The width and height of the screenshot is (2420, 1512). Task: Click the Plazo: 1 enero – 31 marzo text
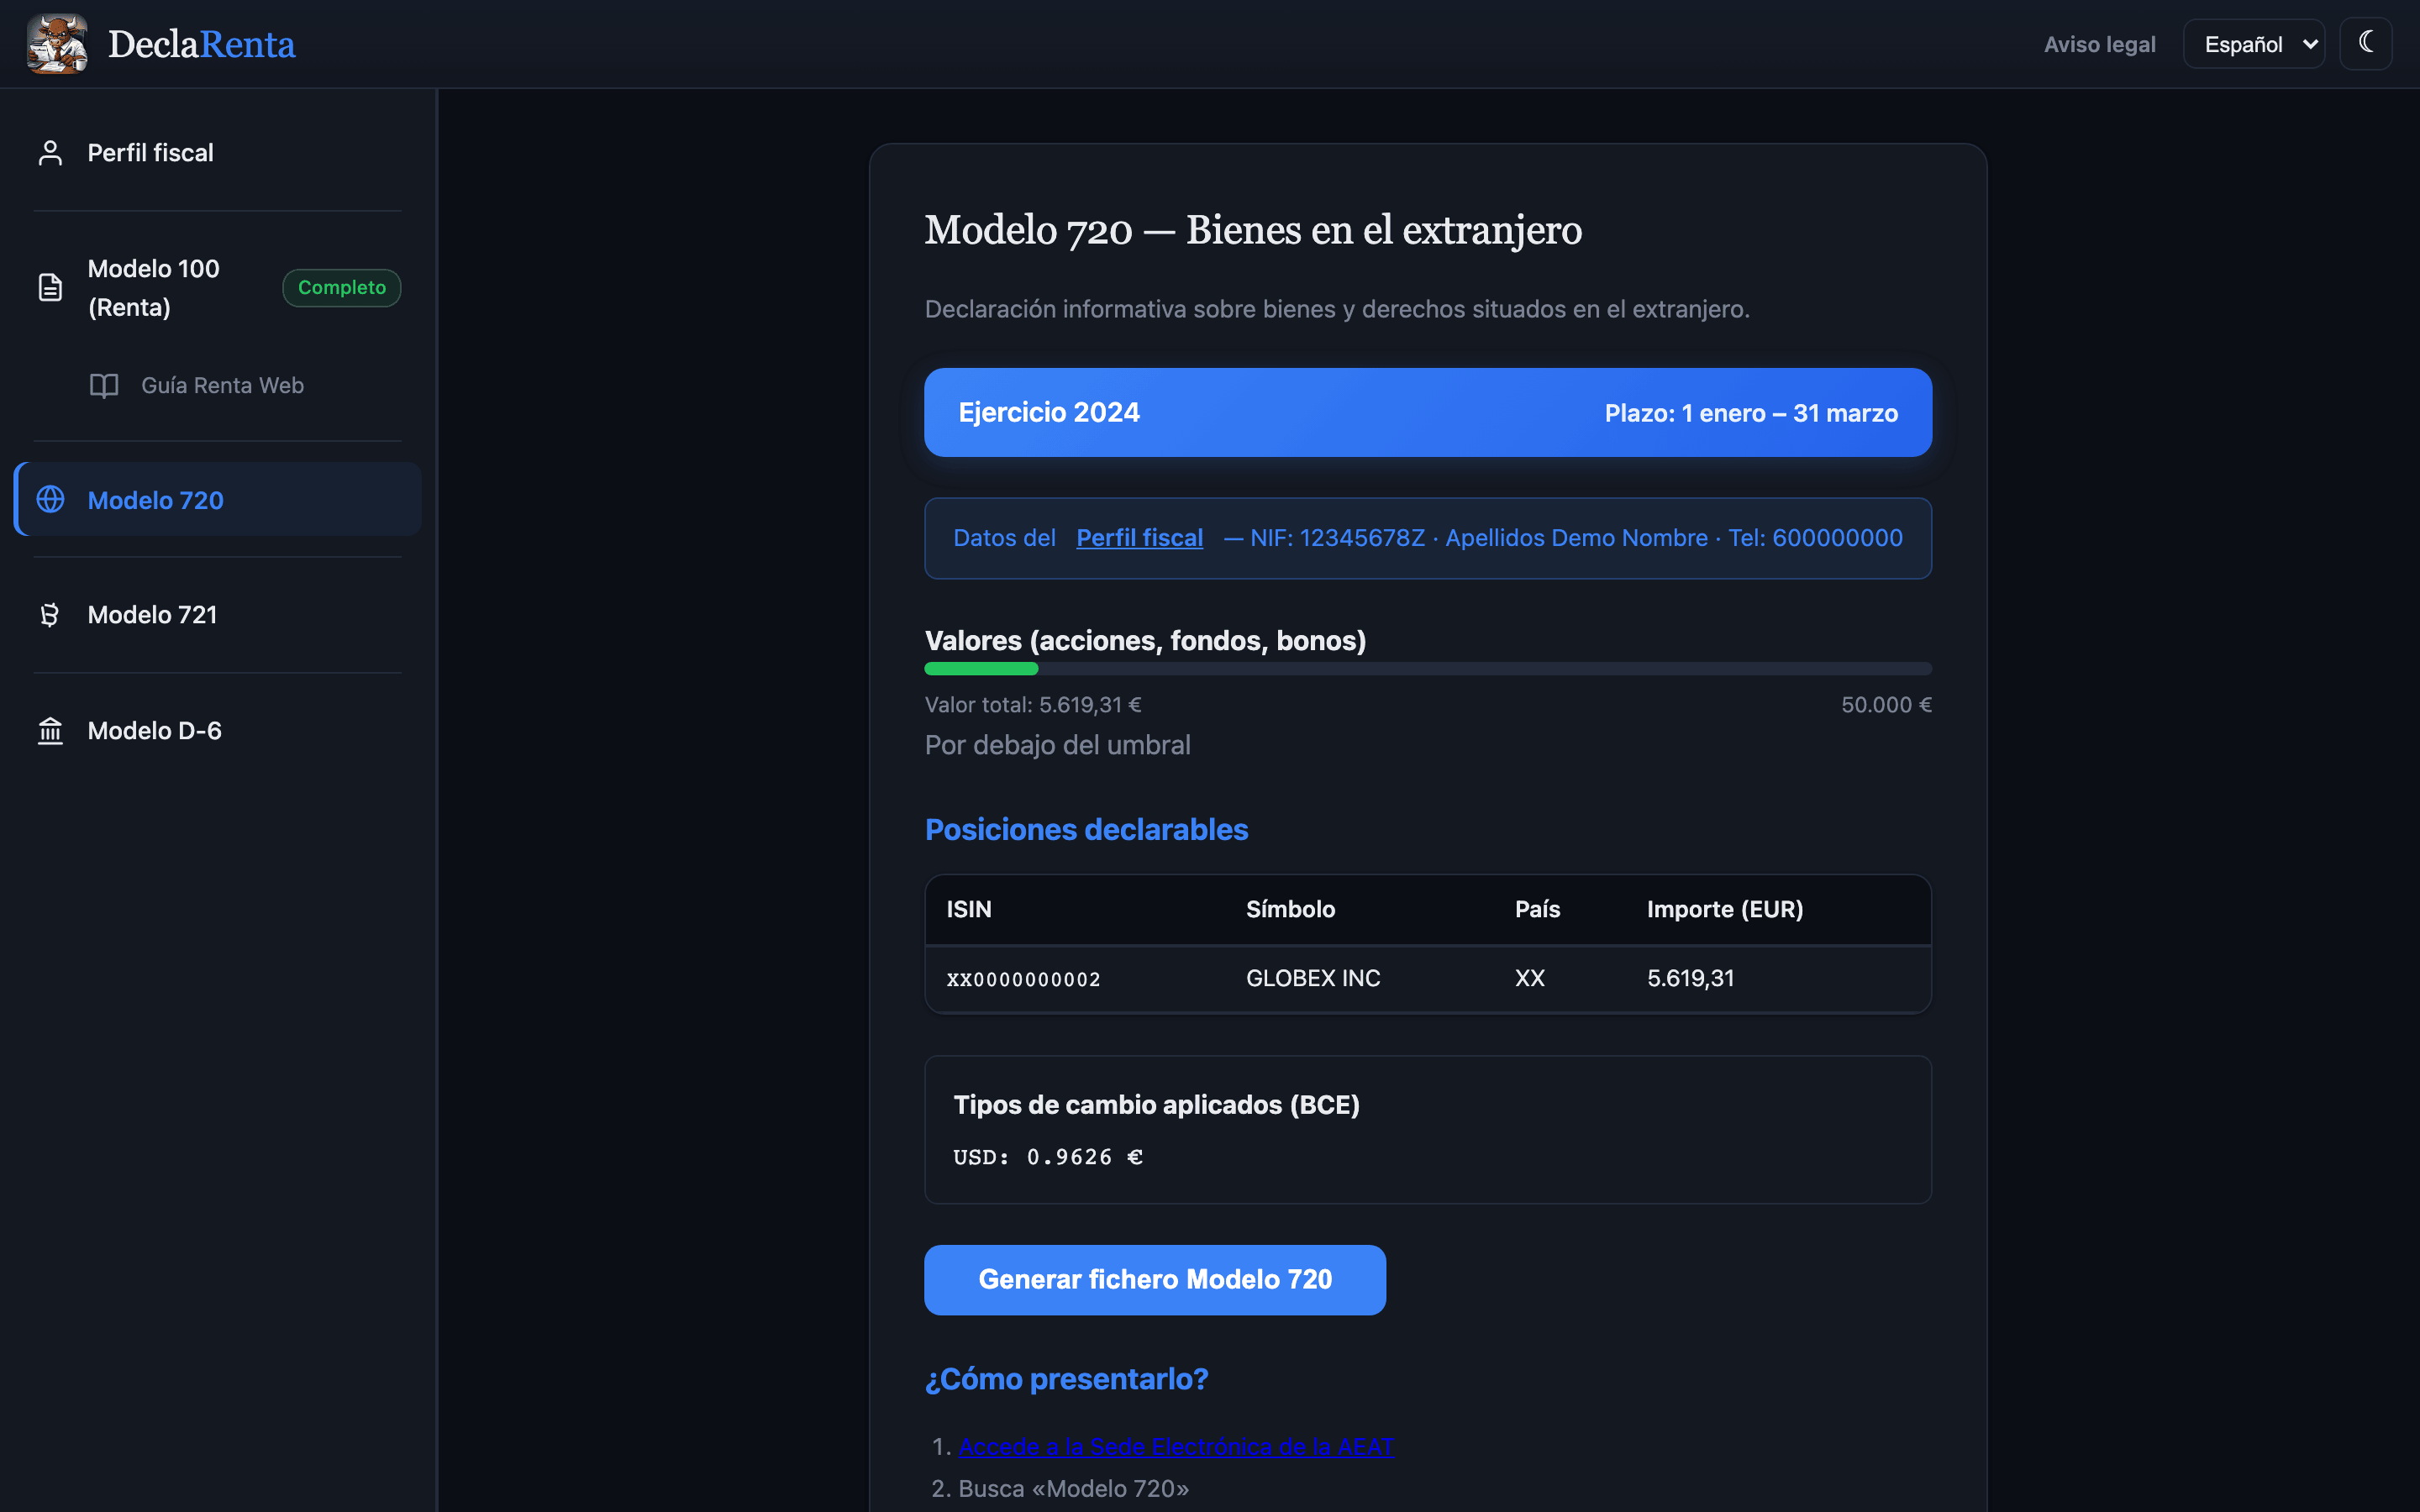[x=1751, y=413]
